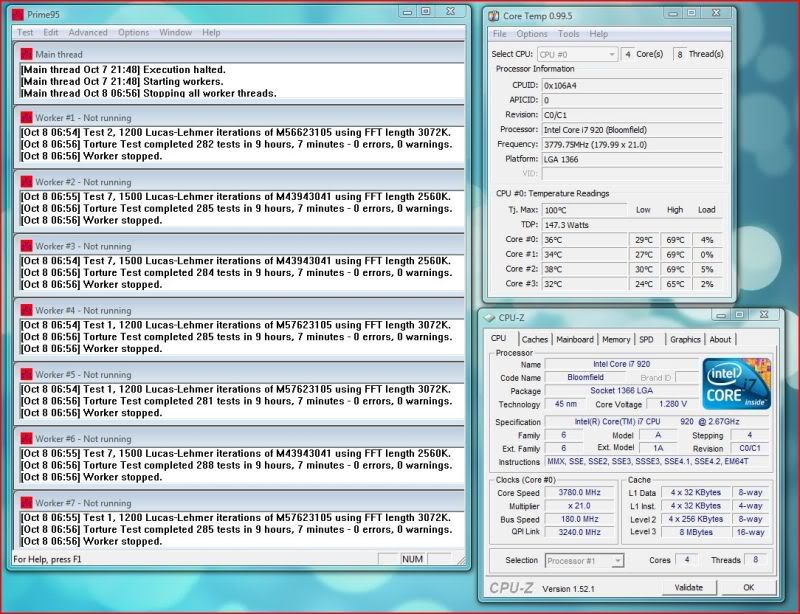This screenshot has height=614, width=800.
Task: Click the Worker #3 red worker icon
Action: coord(26,246)
